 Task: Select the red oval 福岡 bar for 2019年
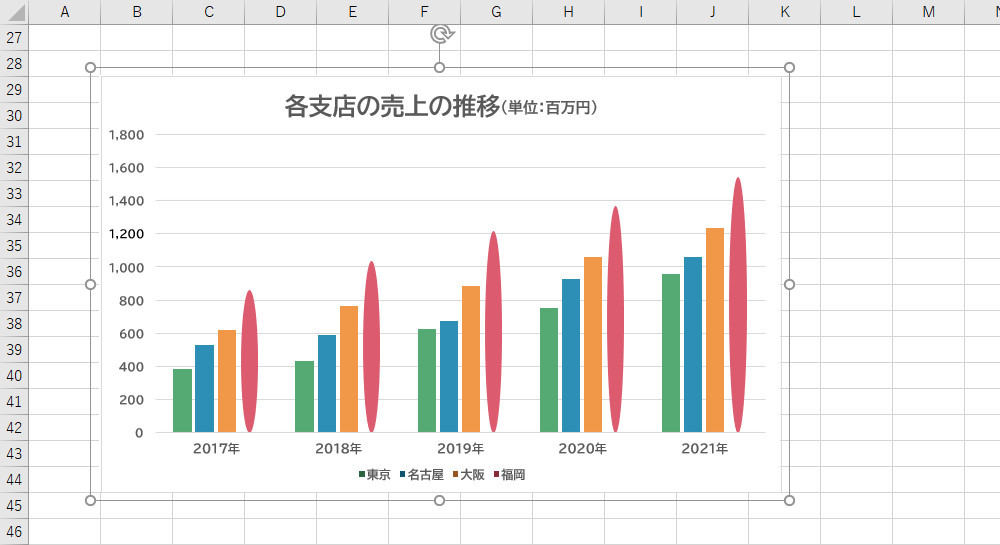494,331
